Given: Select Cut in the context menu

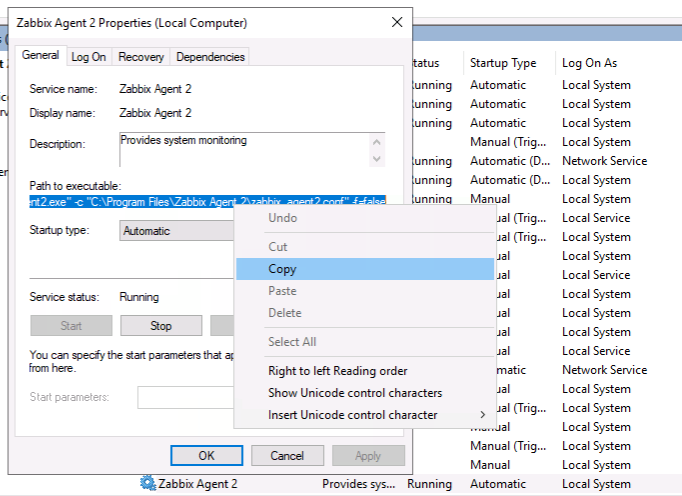Looking at the screenshot, I should [x=365, y=247].
